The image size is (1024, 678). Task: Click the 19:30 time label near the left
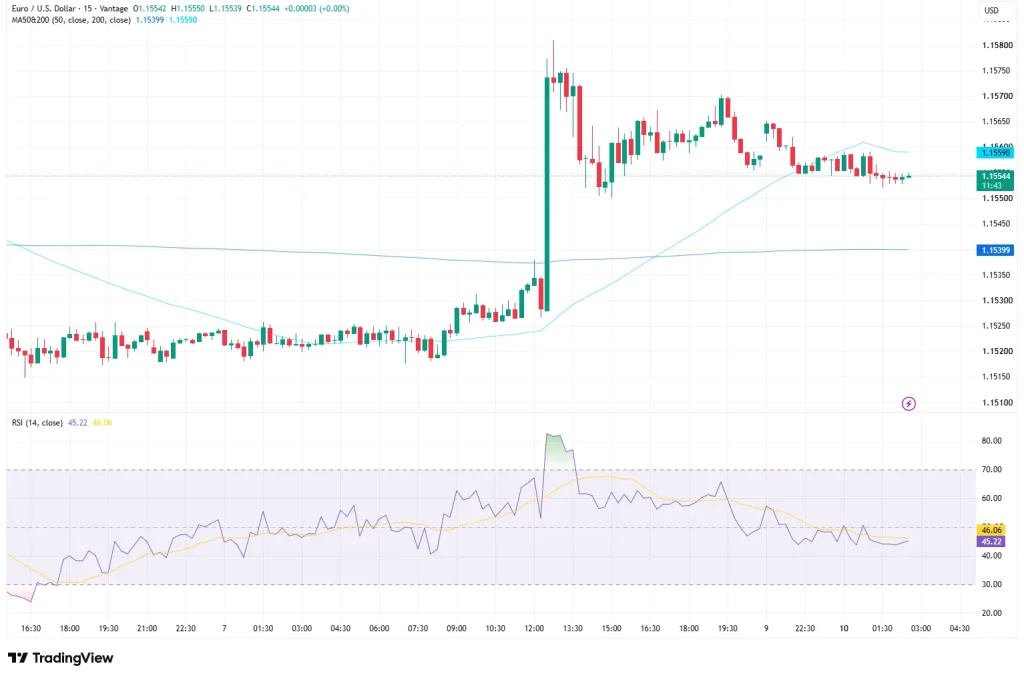pyautogui.click(x=108, y=628)
